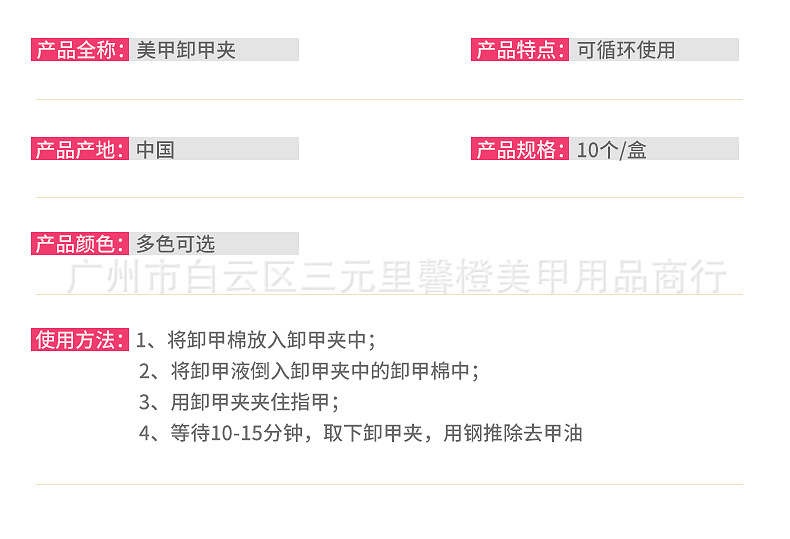Select the 多色可选 color value

coord(176,244)
